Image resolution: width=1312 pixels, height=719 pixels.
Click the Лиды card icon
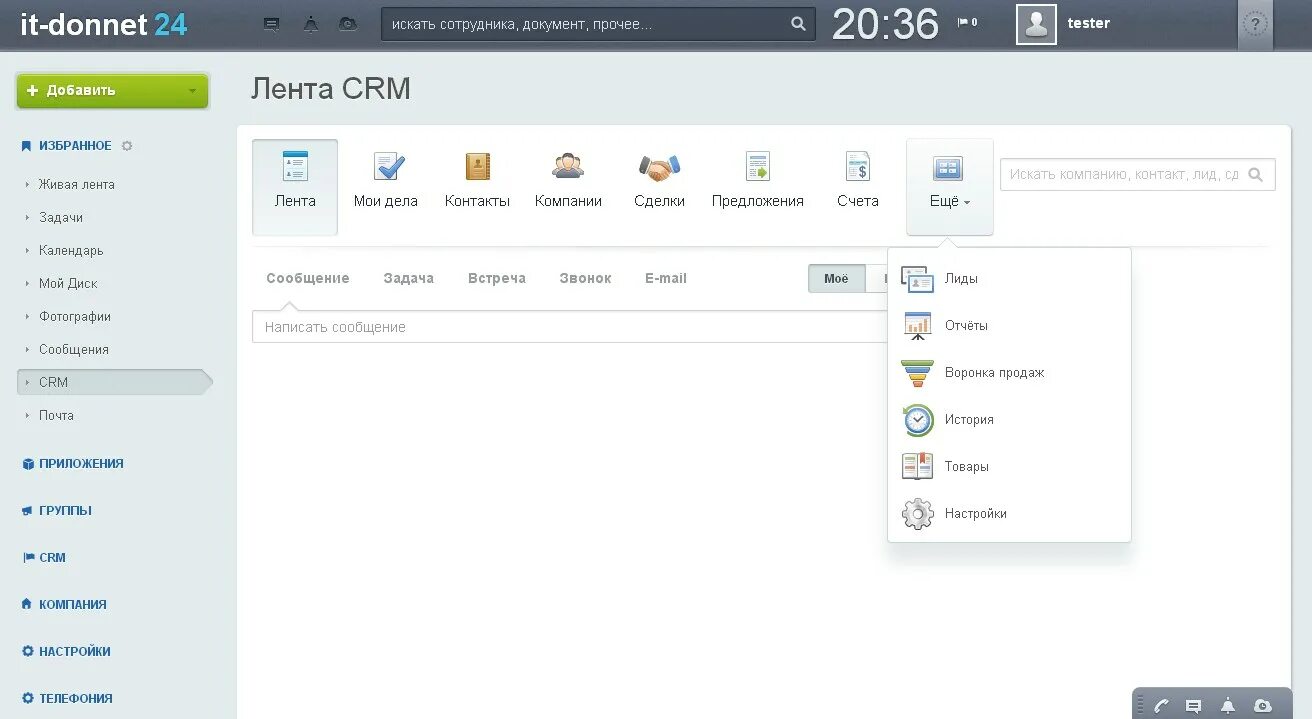click(917, 279)
